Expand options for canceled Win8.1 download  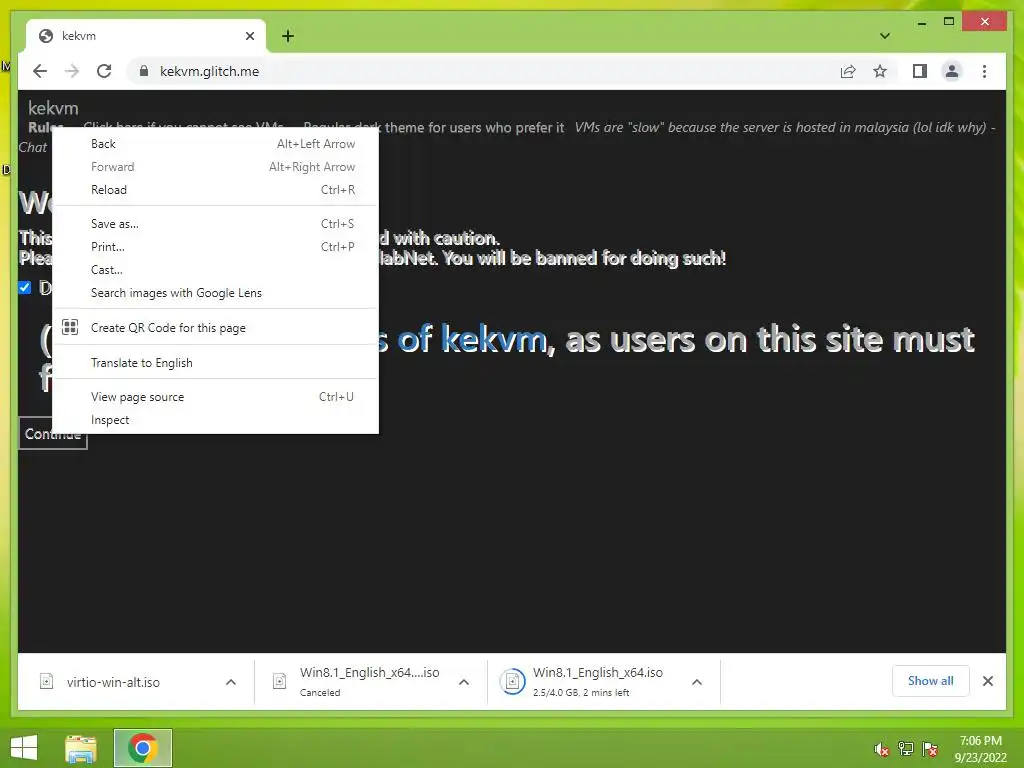464,682
